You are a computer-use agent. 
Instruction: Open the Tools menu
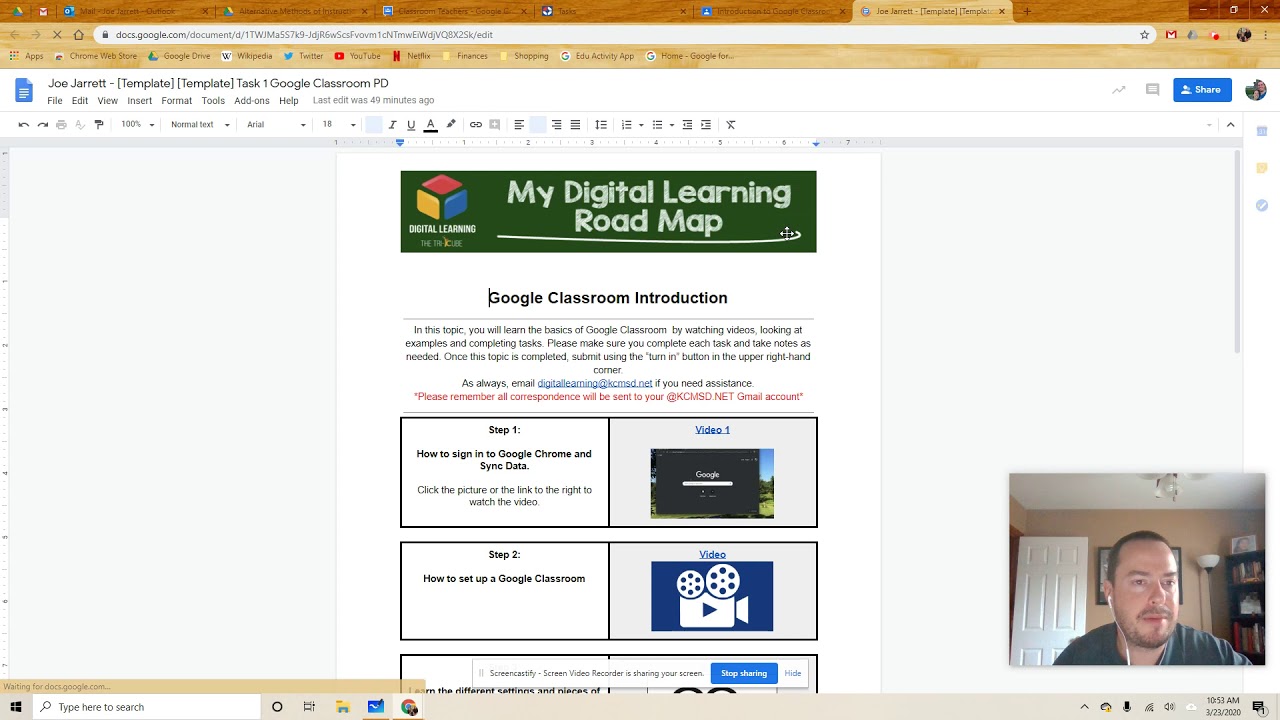point(213,101)
